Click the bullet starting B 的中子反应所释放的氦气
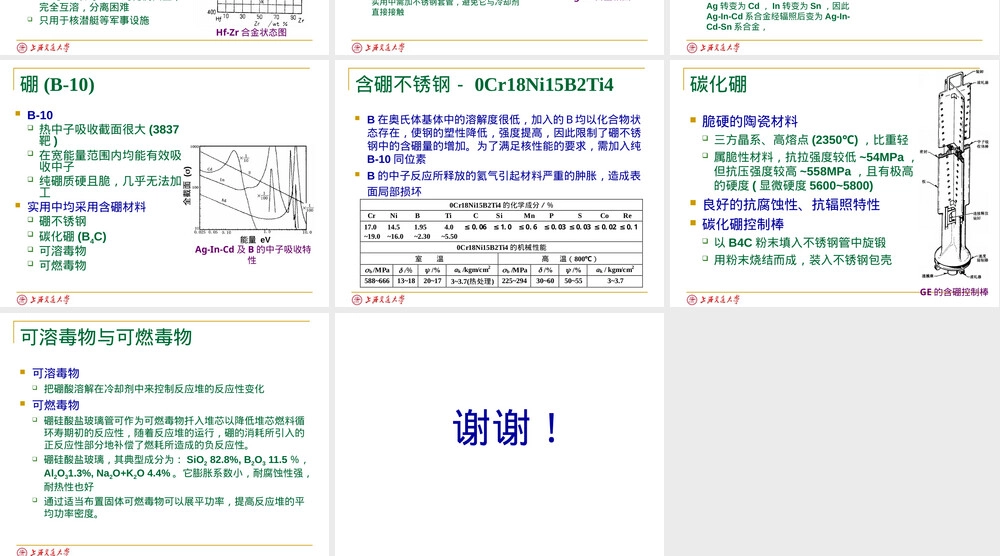The width and height of the screenshot is (1000, 556). 504,184
